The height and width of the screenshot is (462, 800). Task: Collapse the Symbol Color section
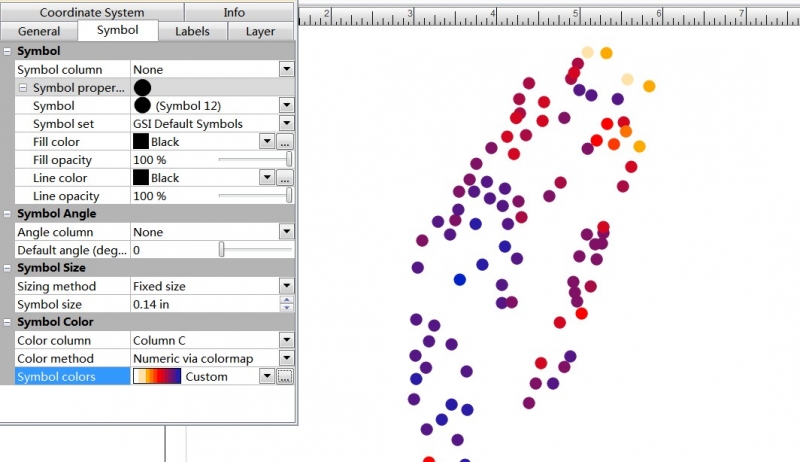pos(8,322)
